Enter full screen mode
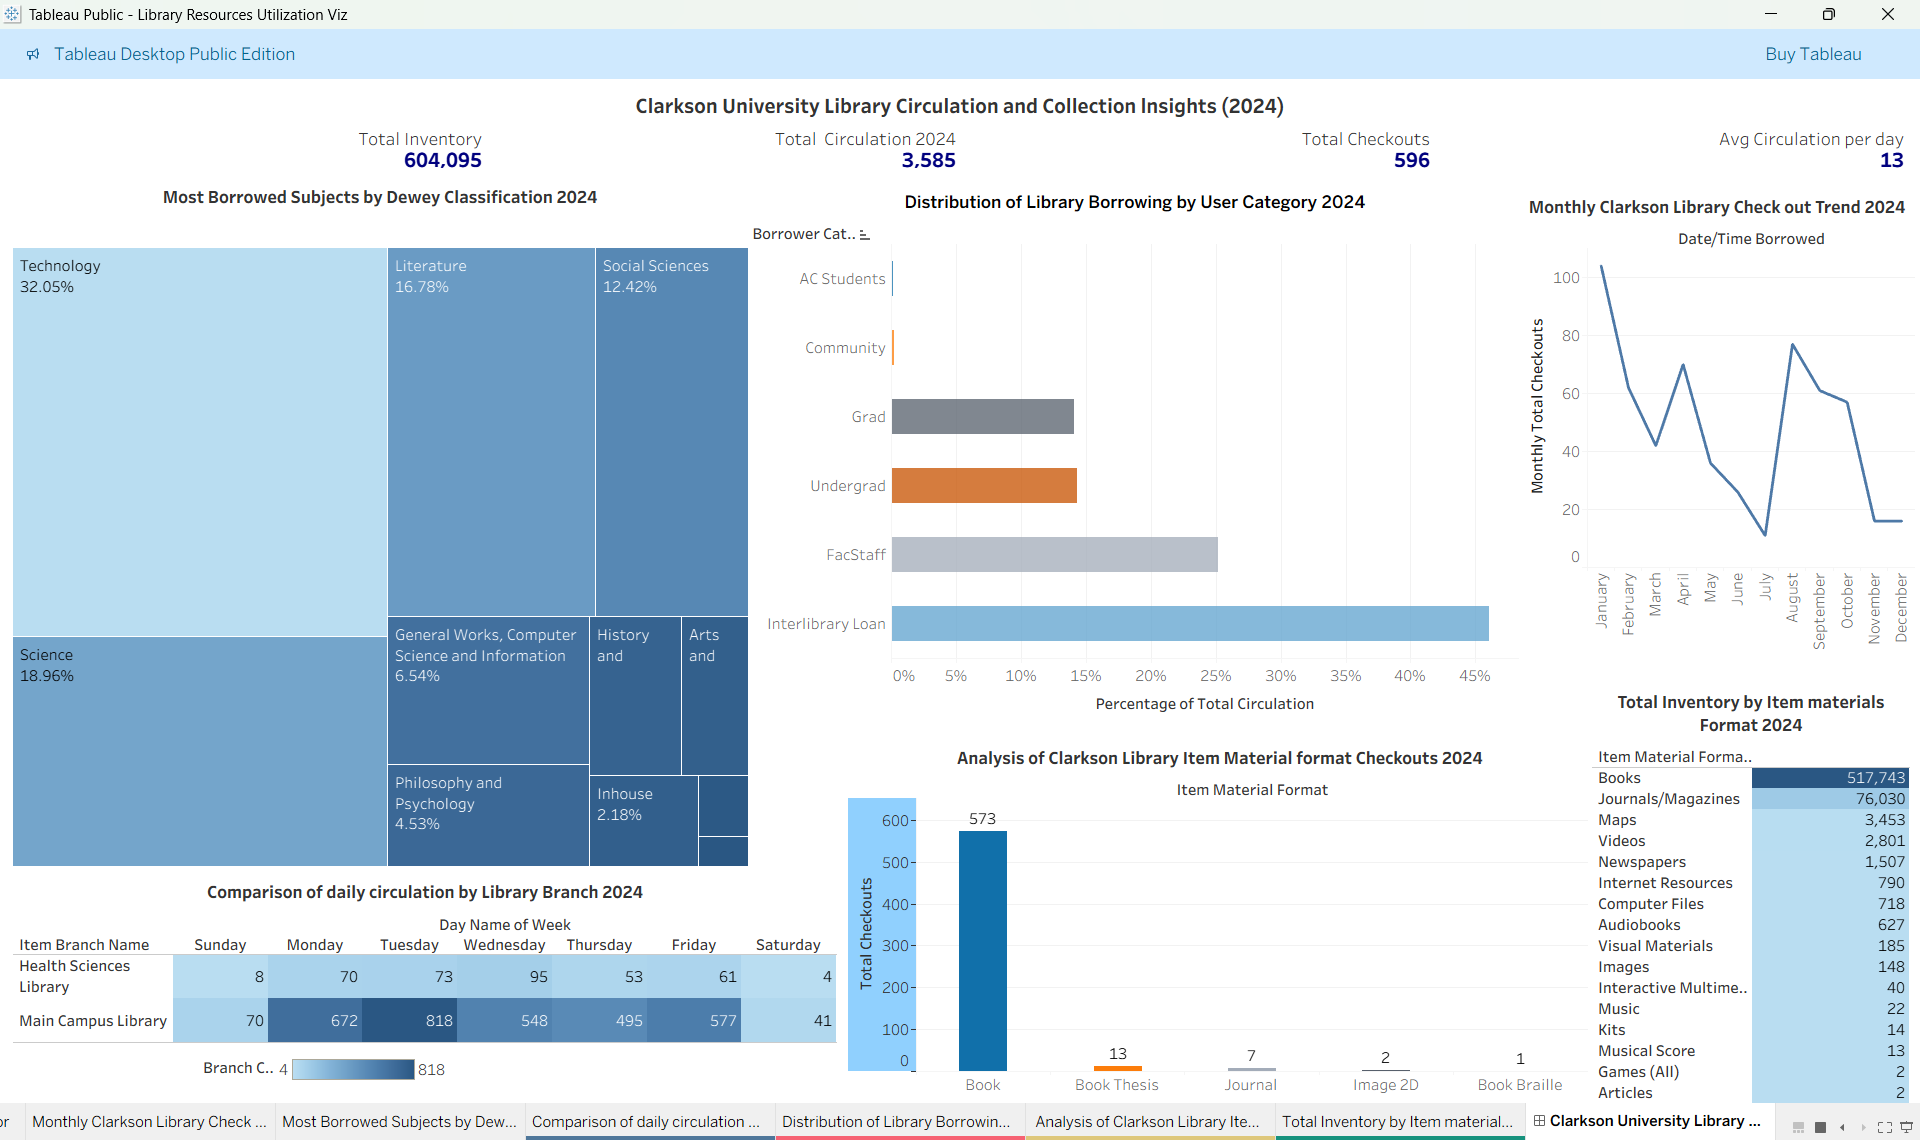Viewport: 1920px width, 1140px height. (x=1885, y=1127)
